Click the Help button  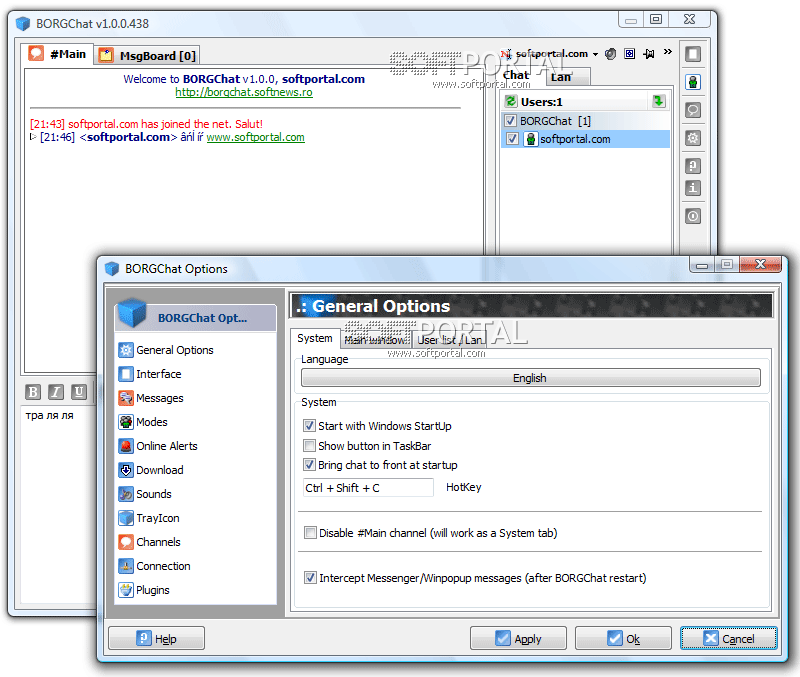coord(157,638)
